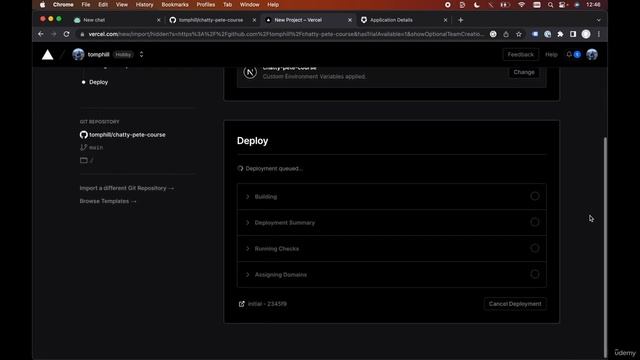Screen dimensions: 640x360
Task: Click Import a different Git Repository link
Action: pos(127,188)
